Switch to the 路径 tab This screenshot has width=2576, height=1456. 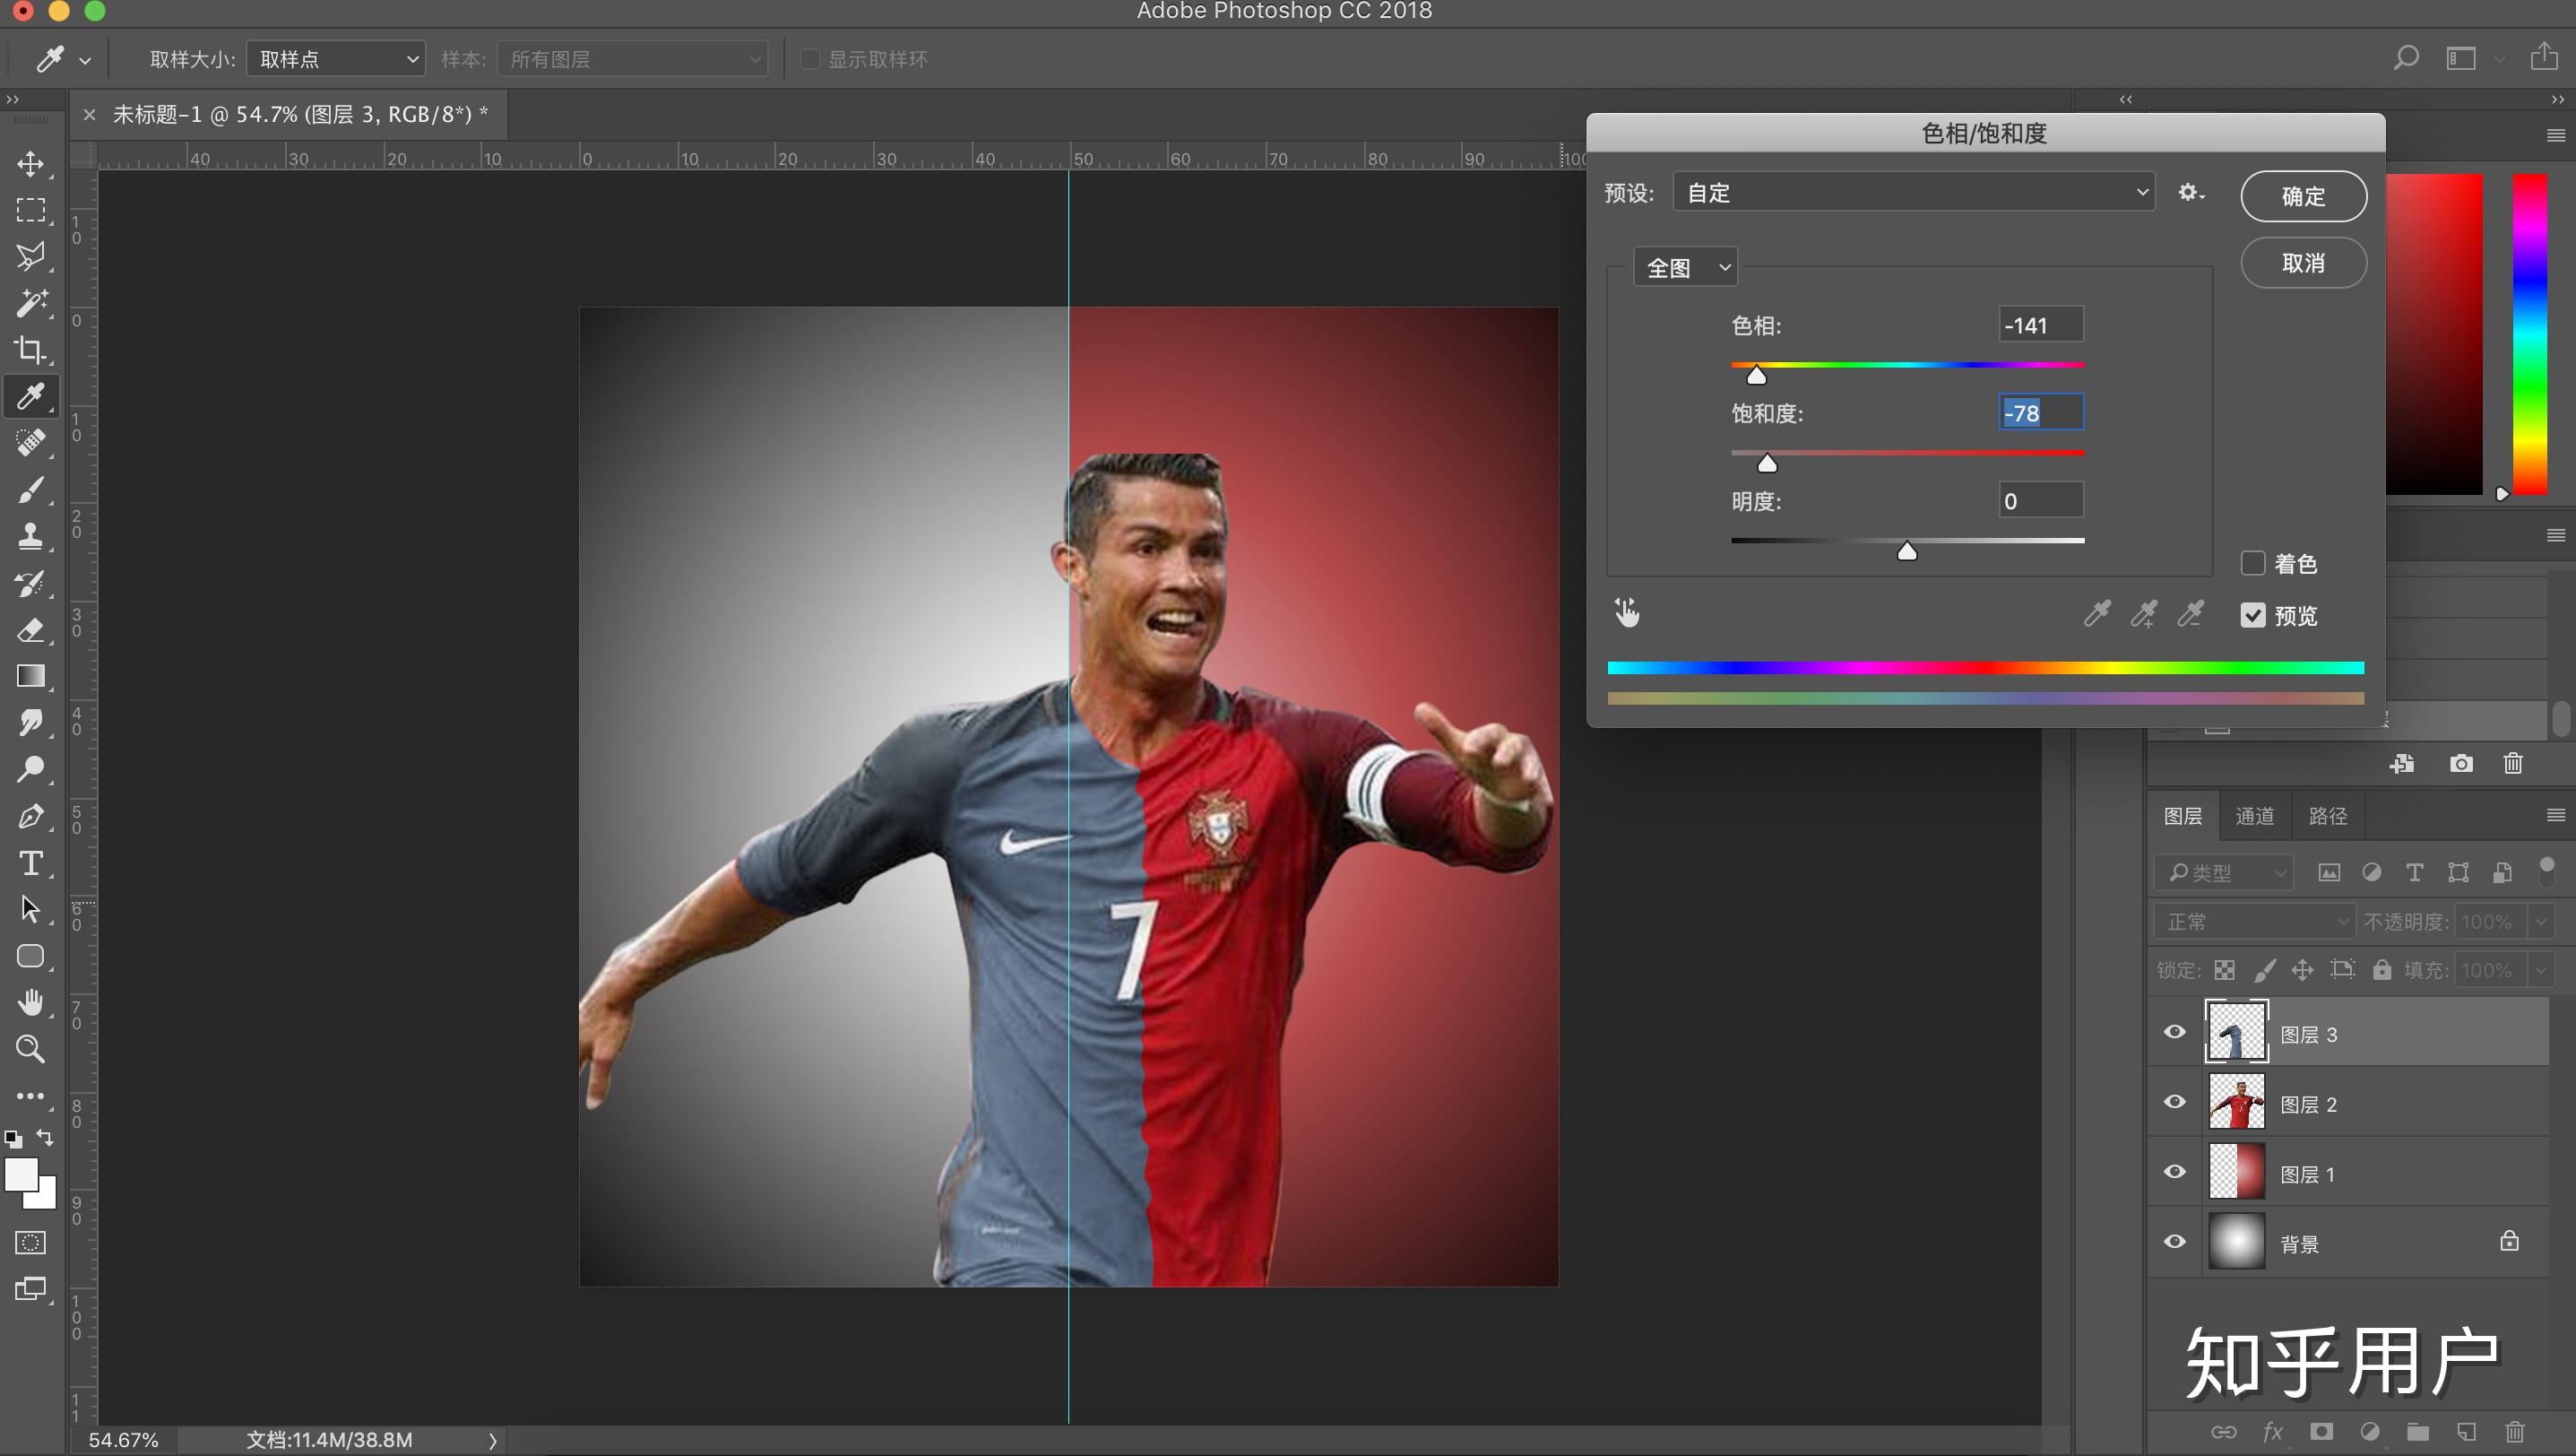(2328, 816)
